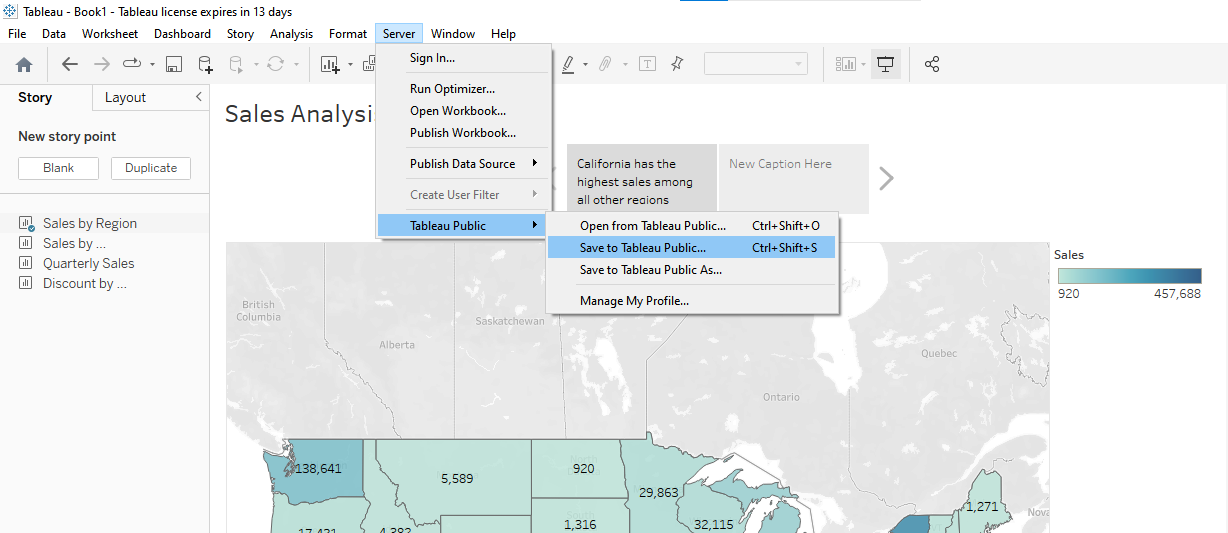Click the Sales by Region sheet icon
Viewport: 1228px width, 533px height.
(26, 224)
